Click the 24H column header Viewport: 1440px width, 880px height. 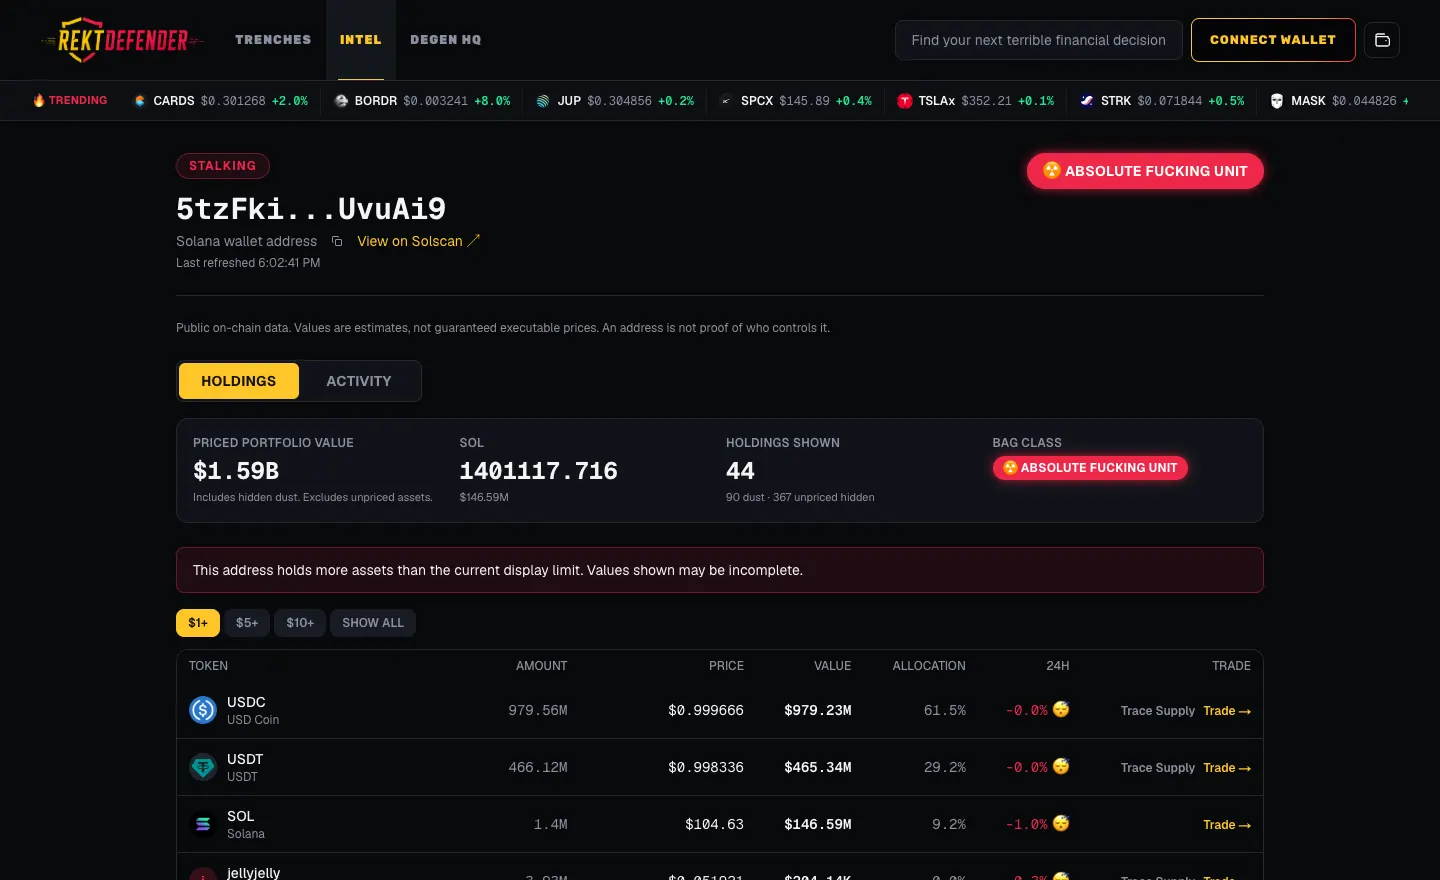click(x=1058, y=666)
